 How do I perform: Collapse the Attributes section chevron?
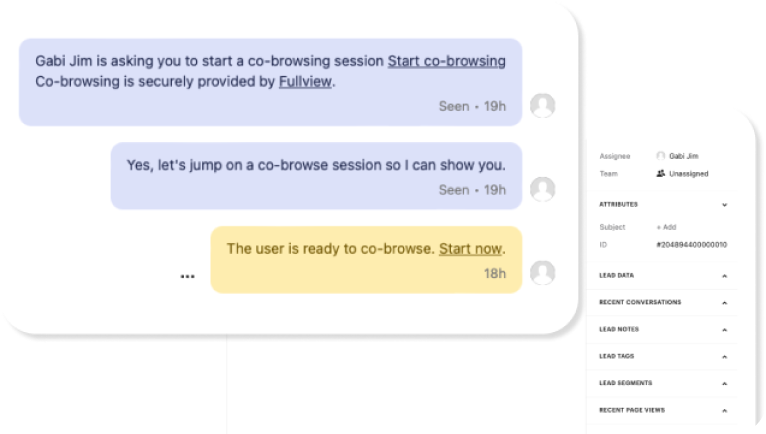click(724, 204)
